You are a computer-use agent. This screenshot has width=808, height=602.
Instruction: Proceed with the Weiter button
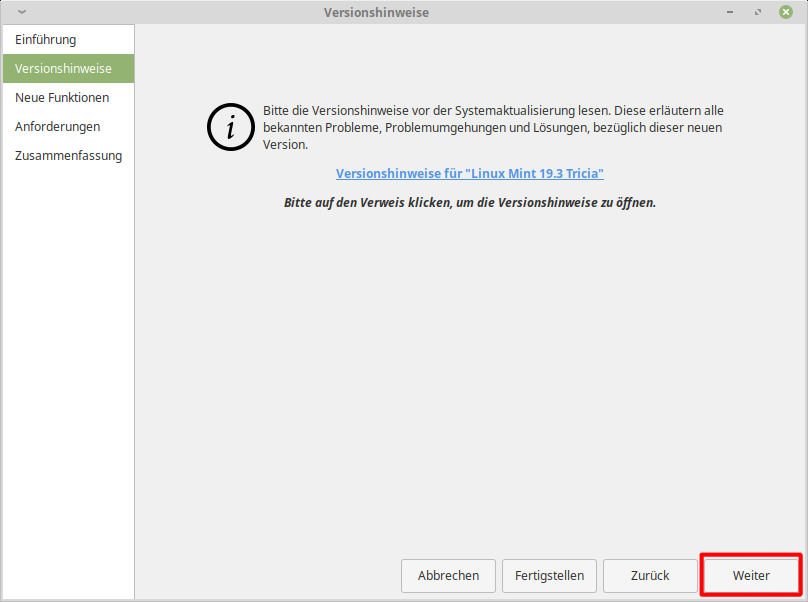pos(751,576)
